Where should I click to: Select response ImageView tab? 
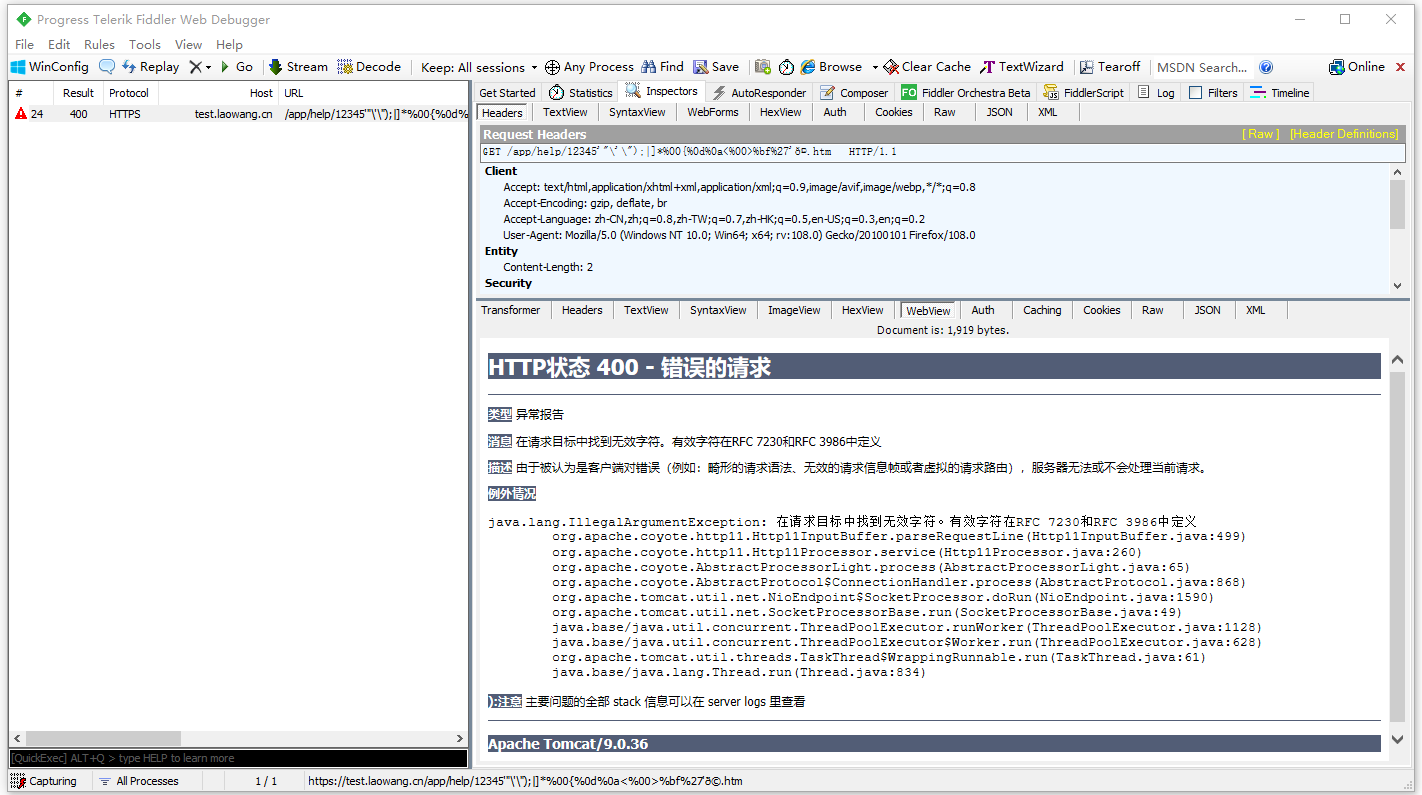(x=794, y=310)
